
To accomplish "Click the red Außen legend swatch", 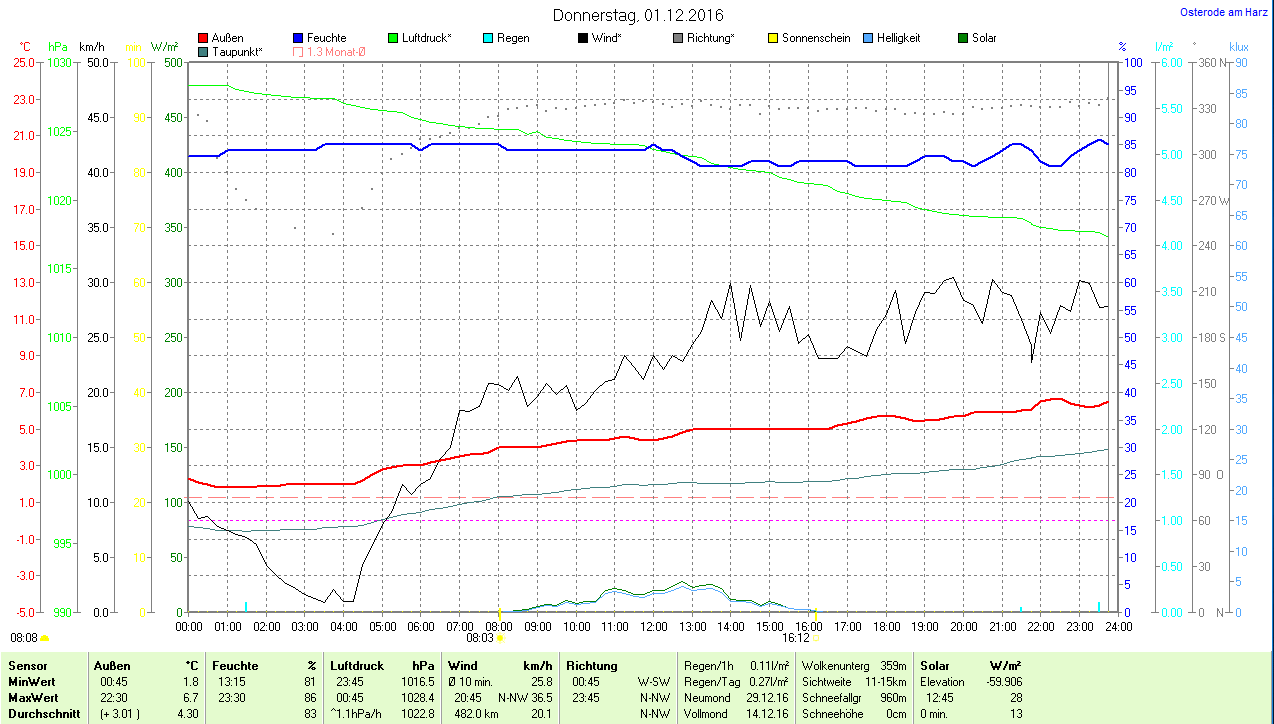I will 203,38.
